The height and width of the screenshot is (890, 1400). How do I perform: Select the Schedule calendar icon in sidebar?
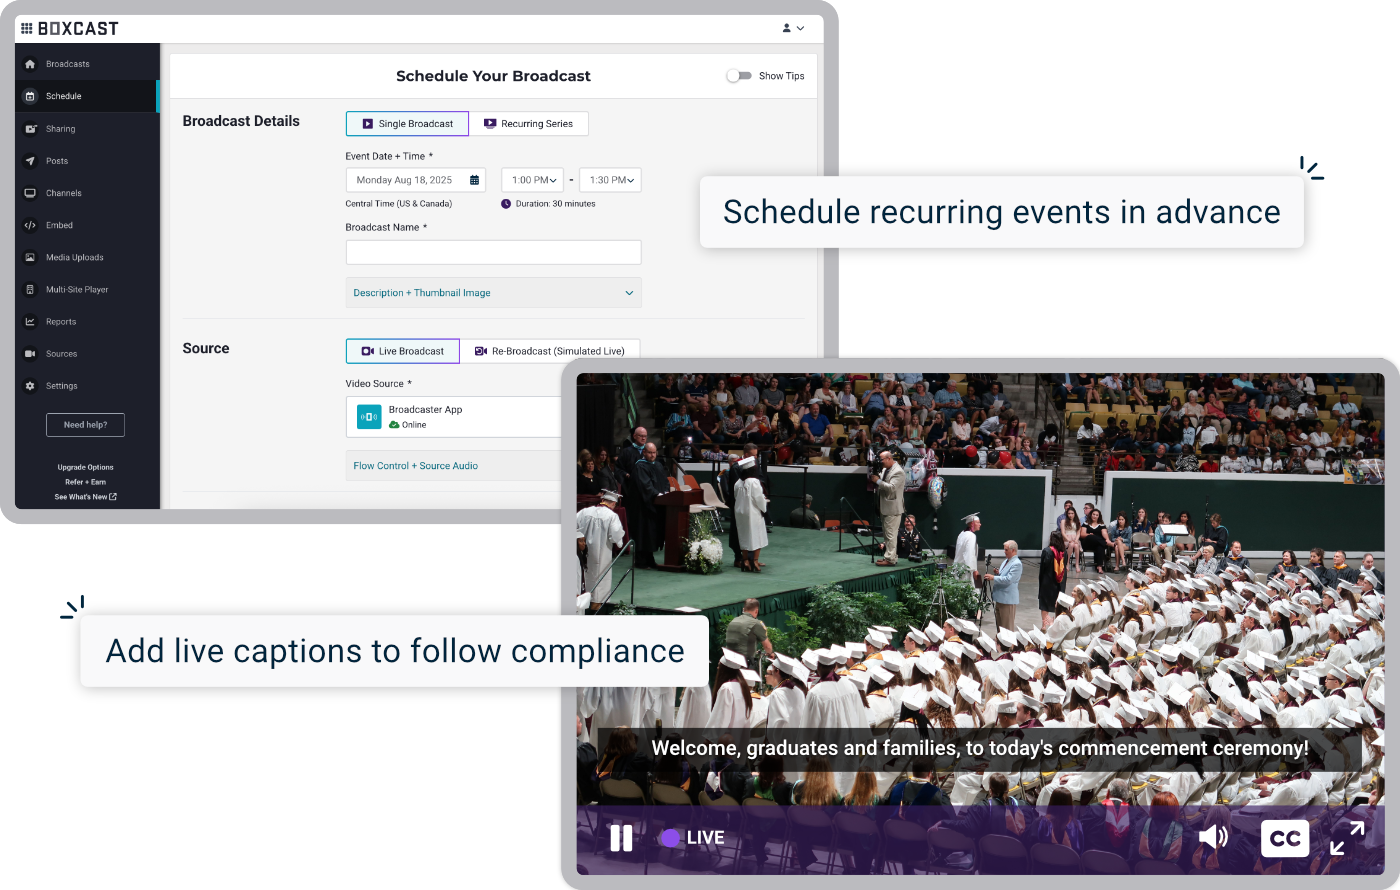[30, 96]
